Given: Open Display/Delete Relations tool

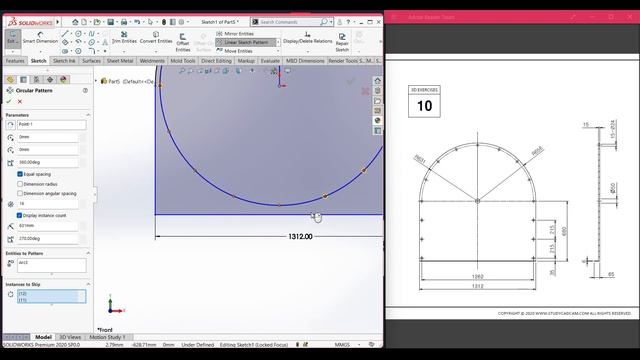Looking at the screenshot, I should [307, 38].
